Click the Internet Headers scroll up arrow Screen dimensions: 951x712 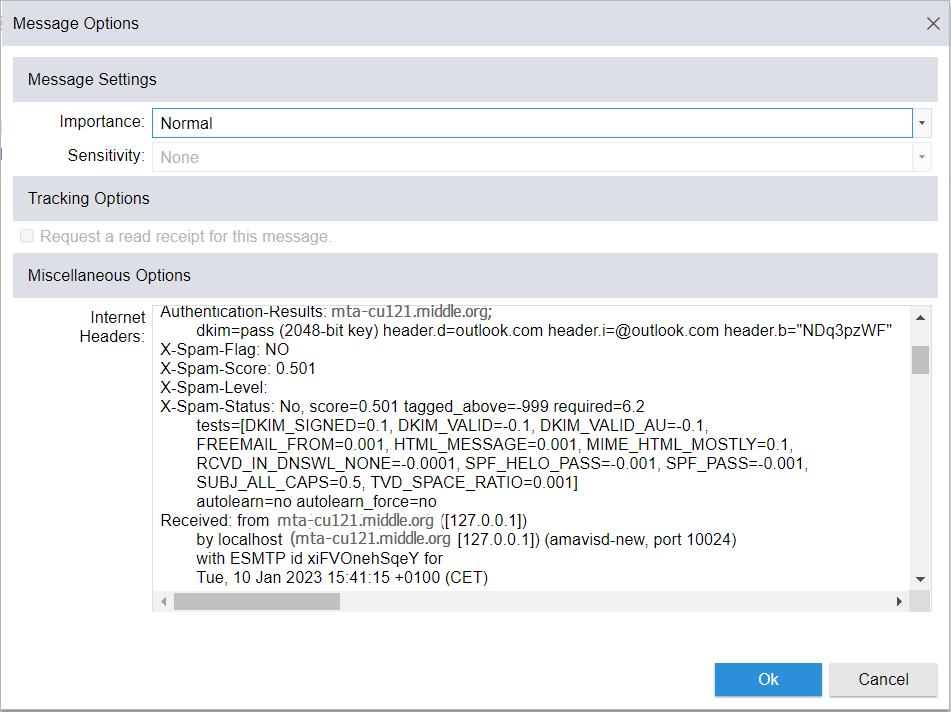click(x=920, y=317)
